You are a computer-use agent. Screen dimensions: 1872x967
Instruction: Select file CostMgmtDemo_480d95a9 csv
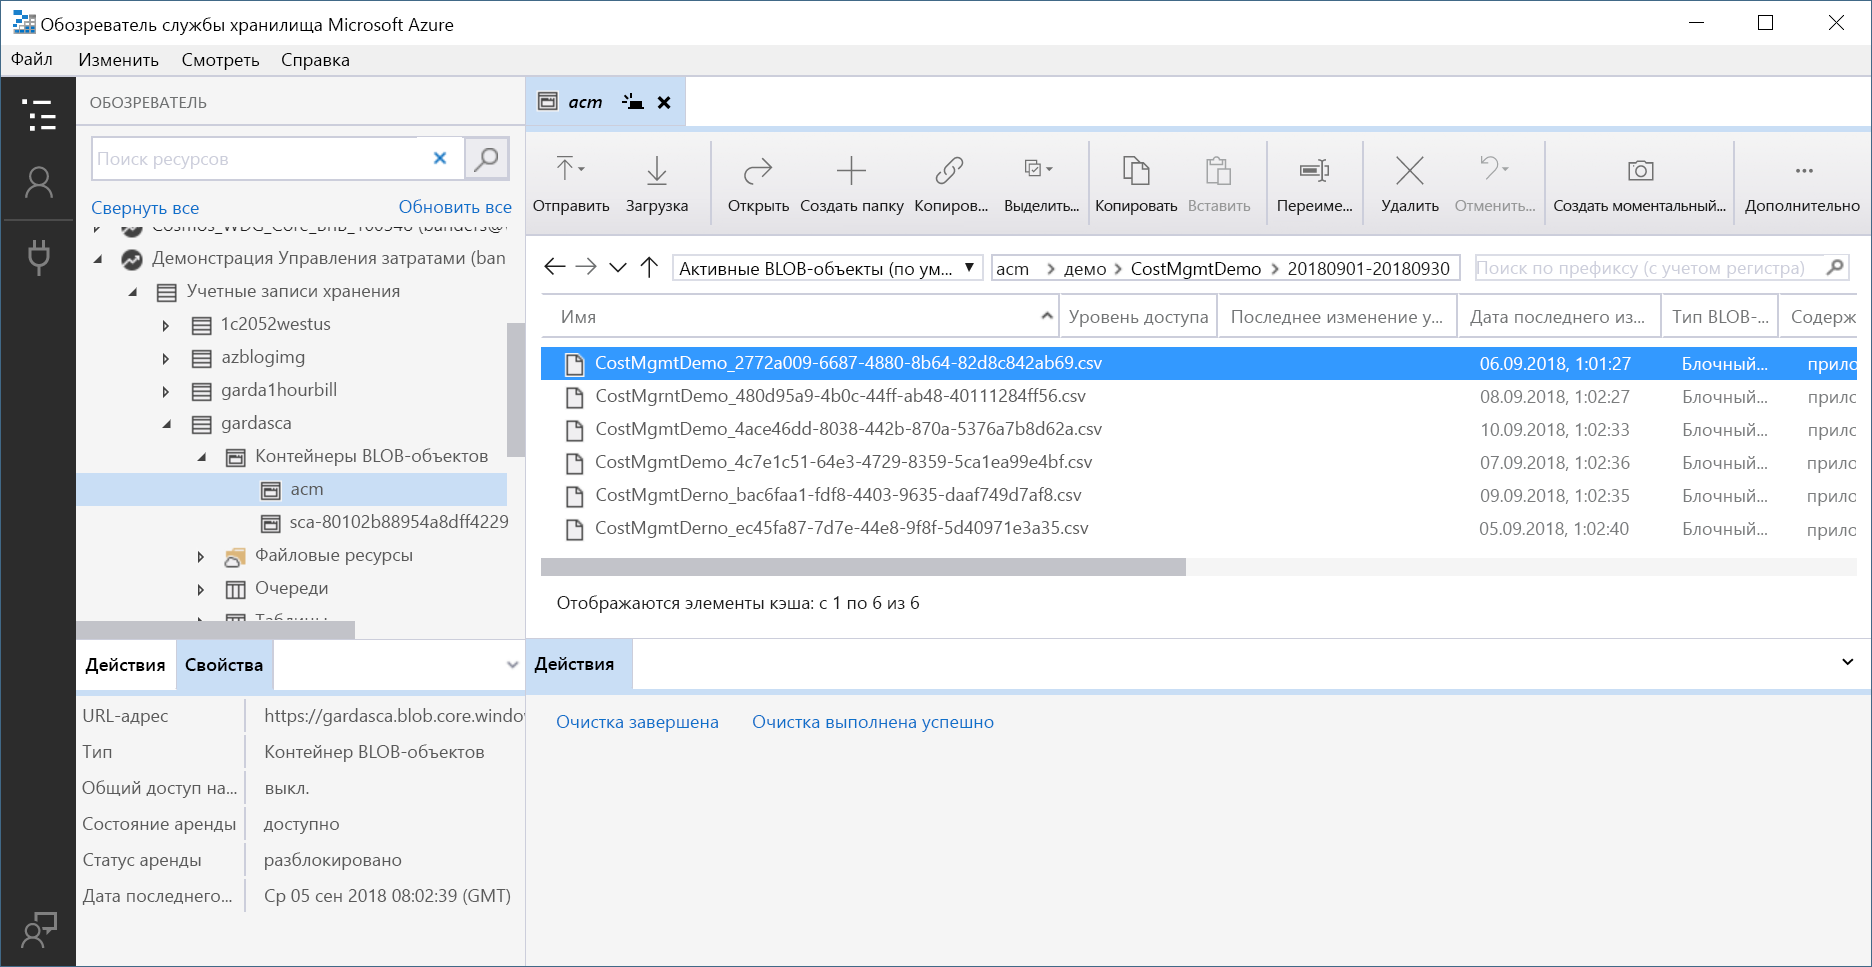[1198, 396]
